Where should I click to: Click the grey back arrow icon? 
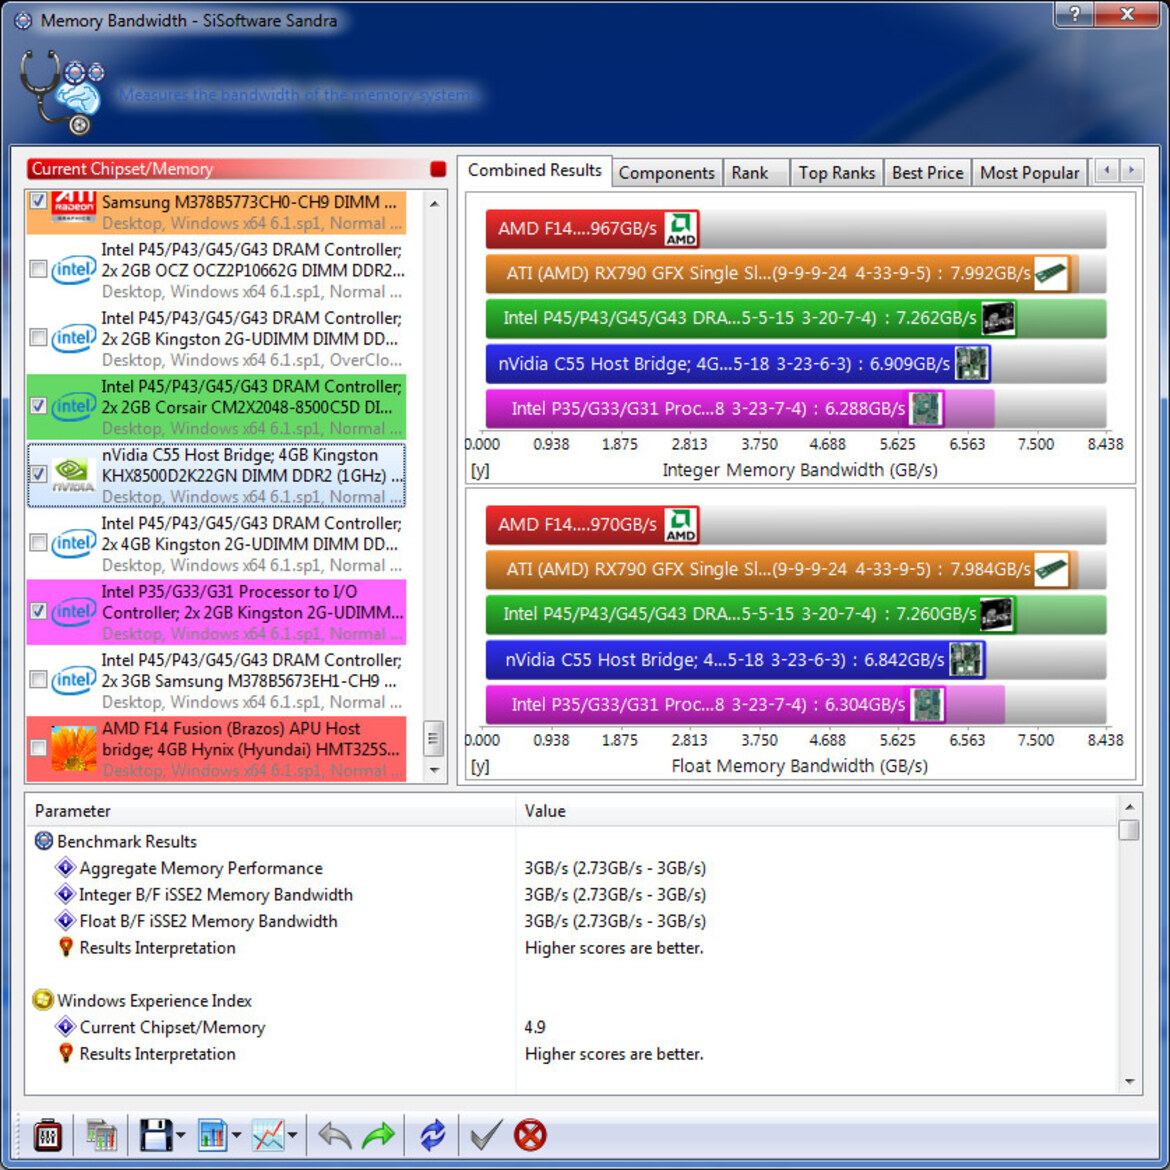tap(334, 1135)
